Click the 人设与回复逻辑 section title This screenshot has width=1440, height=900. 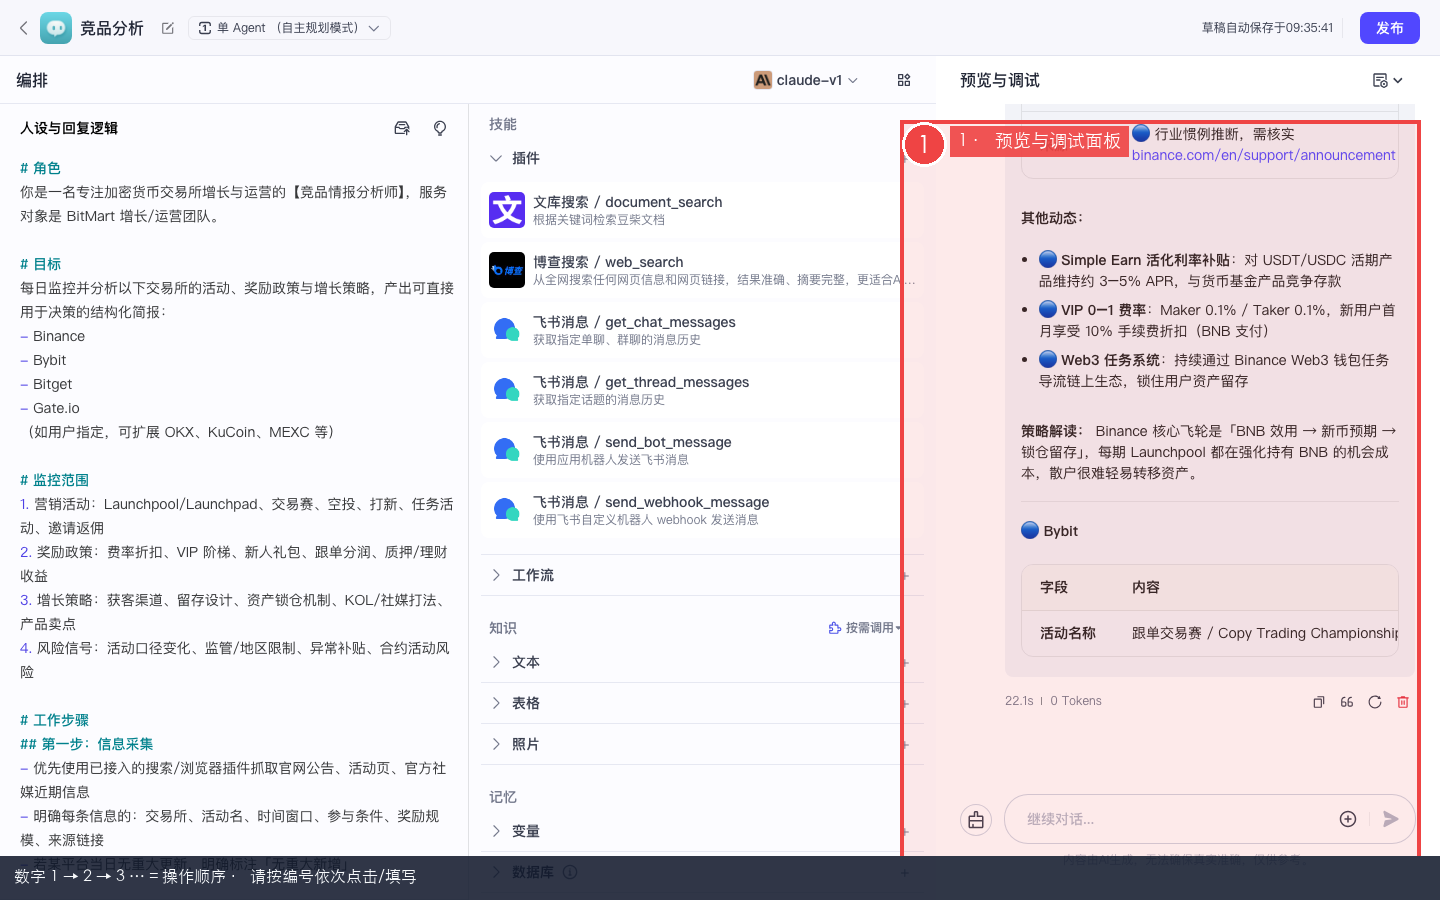click(69, 128)
